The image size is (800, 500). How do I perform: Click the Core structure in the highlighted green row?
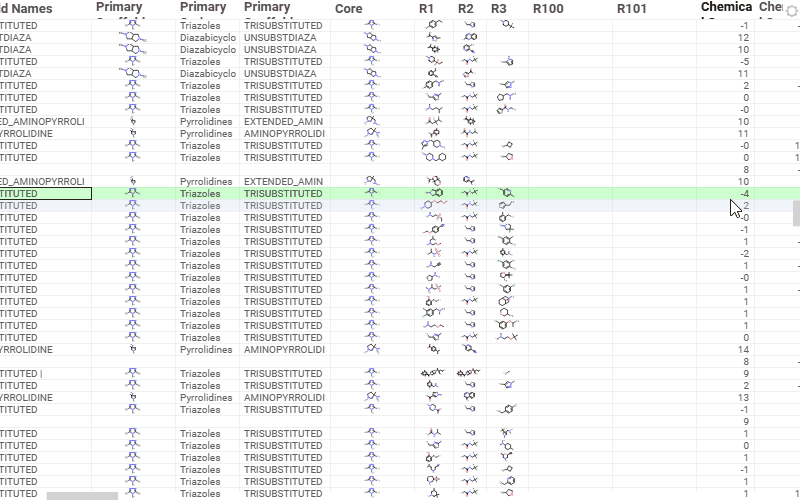(x=373, y=193)
